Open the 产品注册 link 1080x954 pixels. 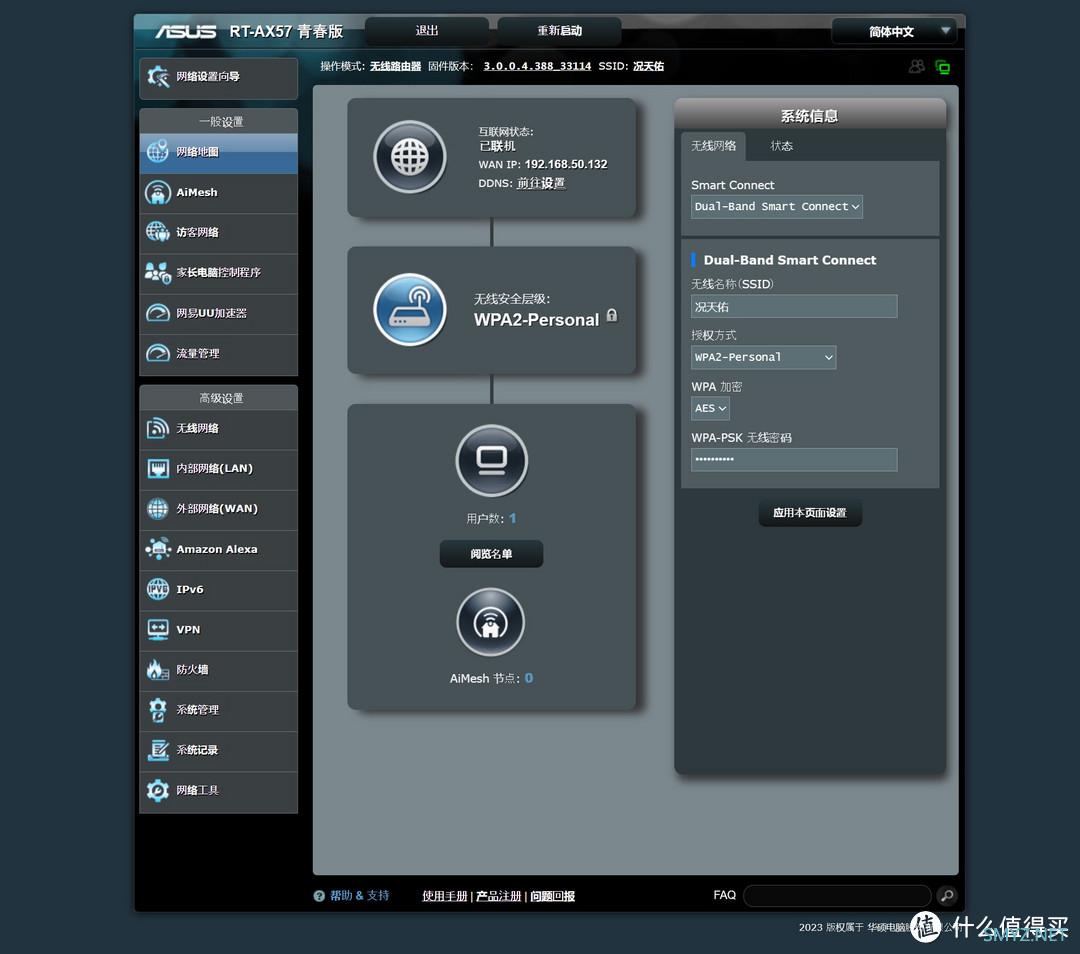499,895
